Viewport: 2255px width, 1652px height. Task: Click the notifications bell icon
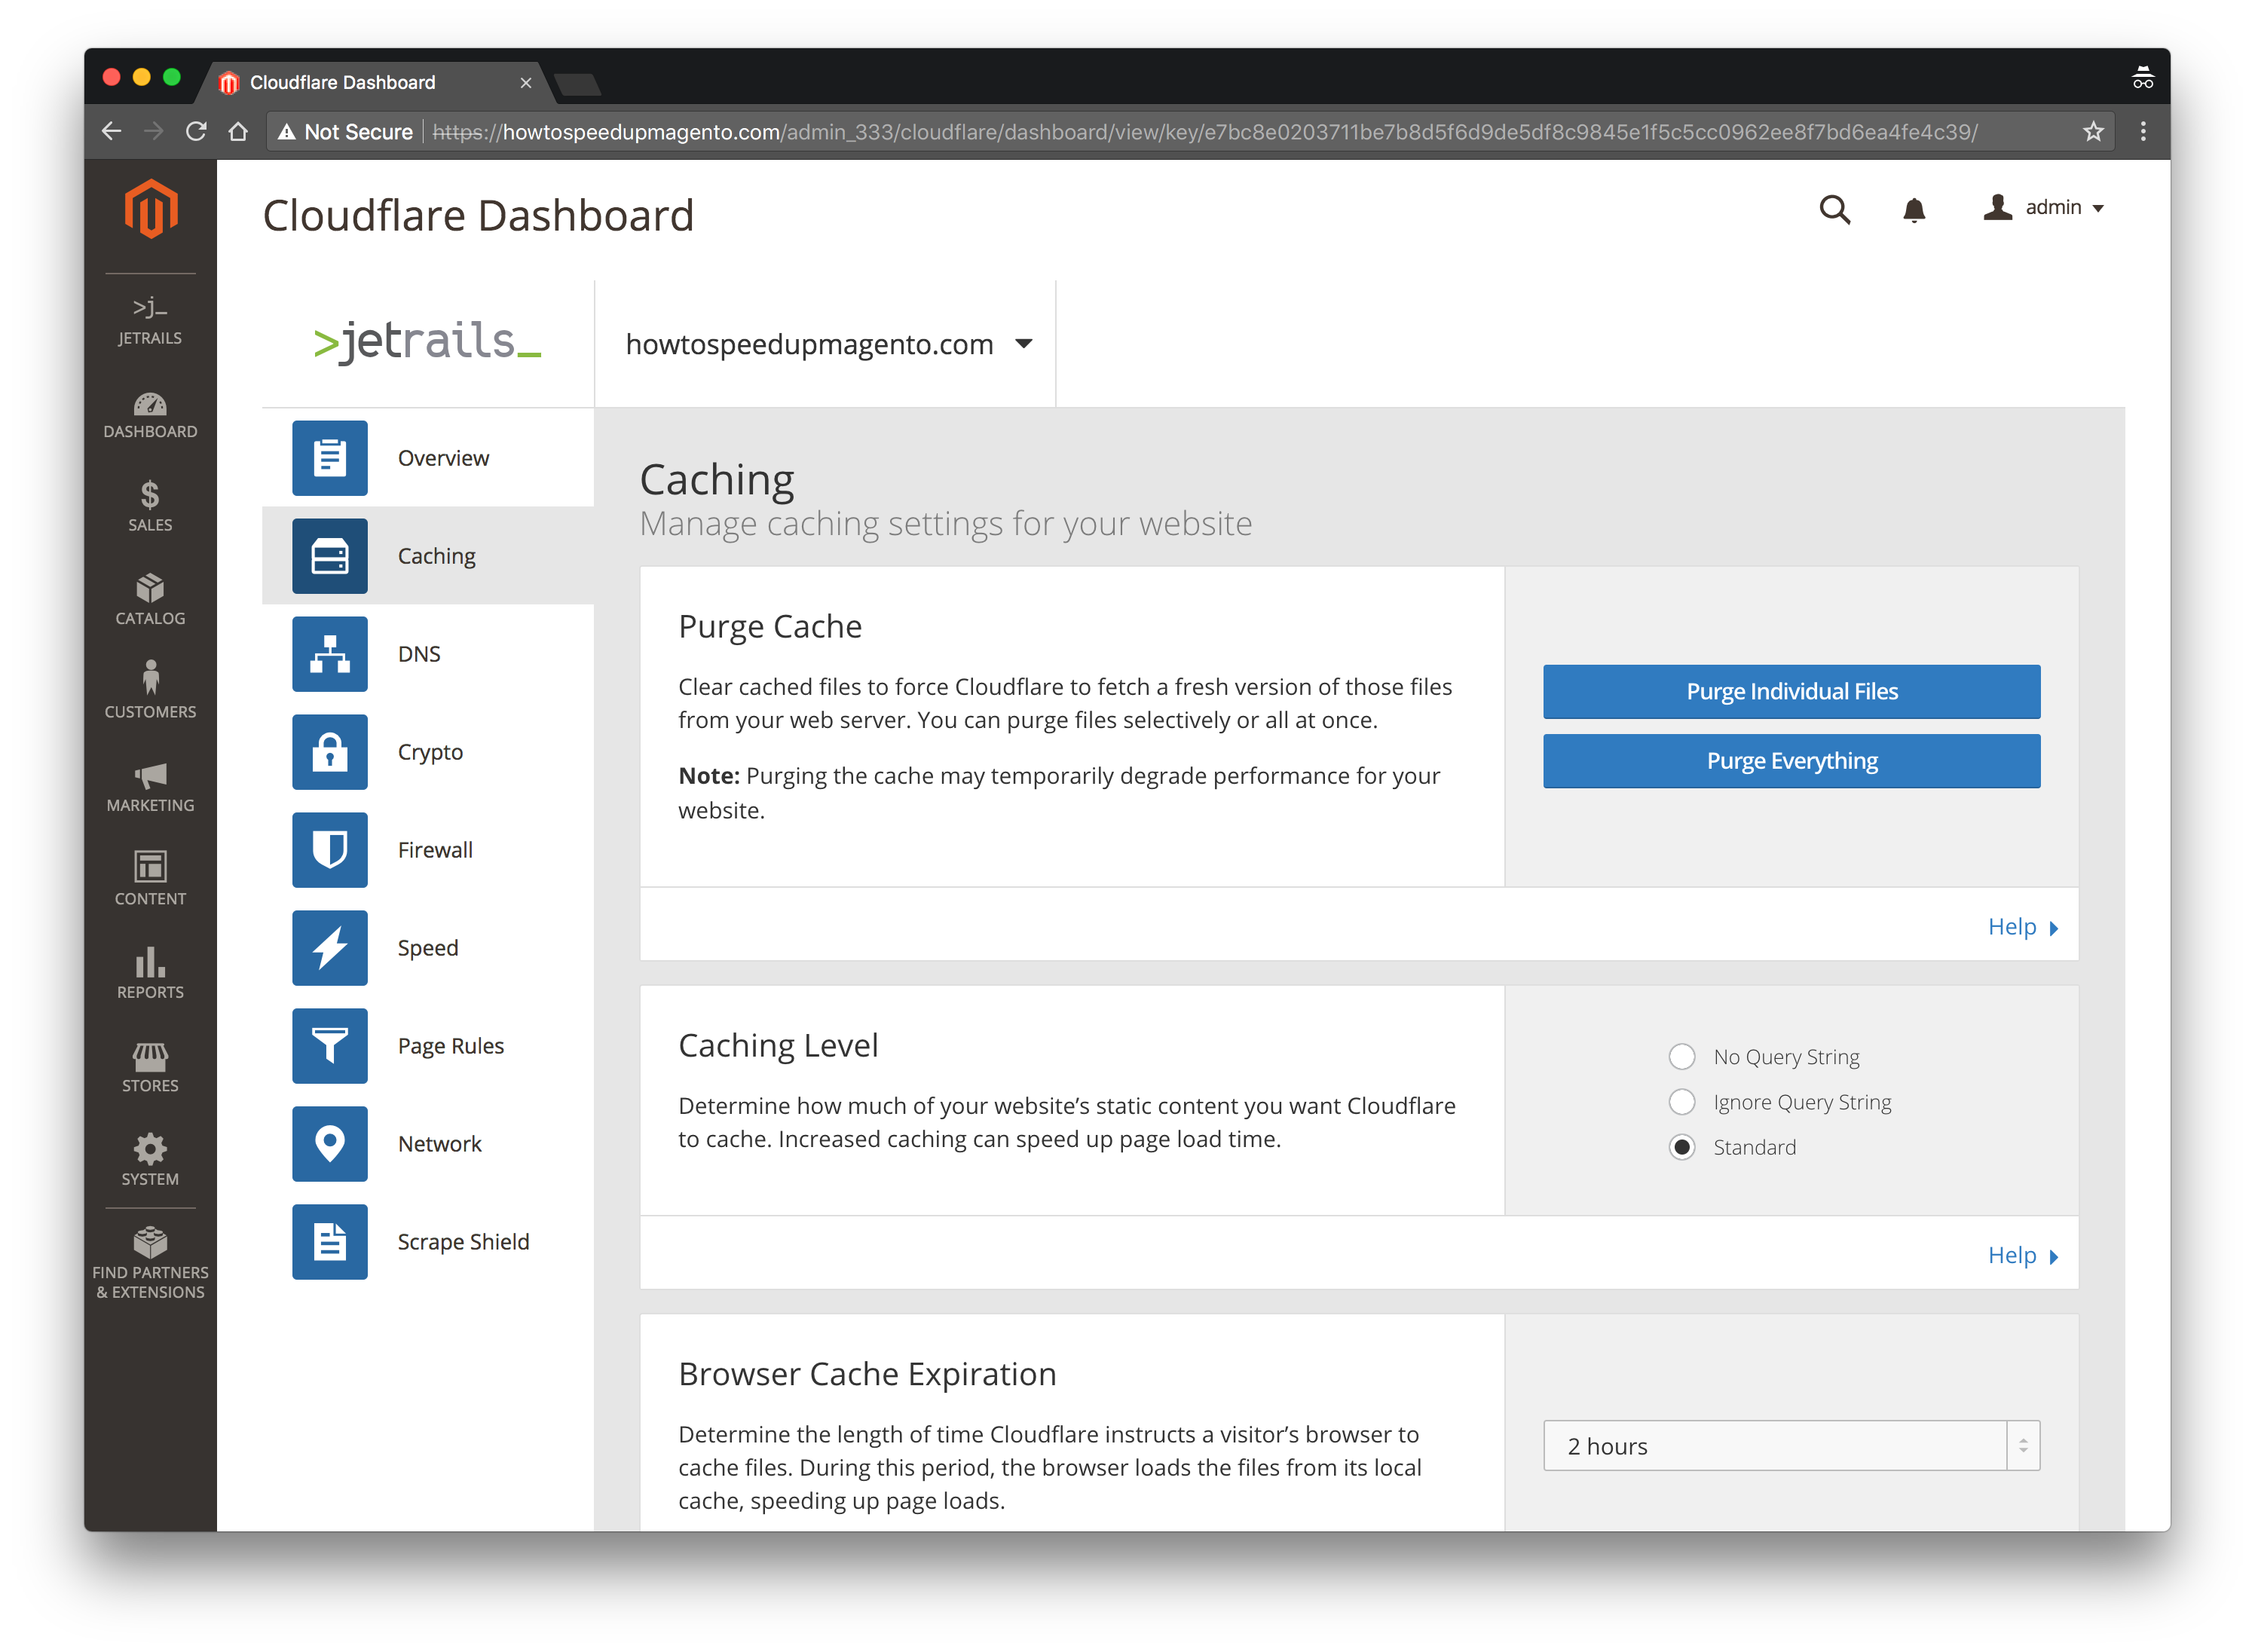point(1913,209)
